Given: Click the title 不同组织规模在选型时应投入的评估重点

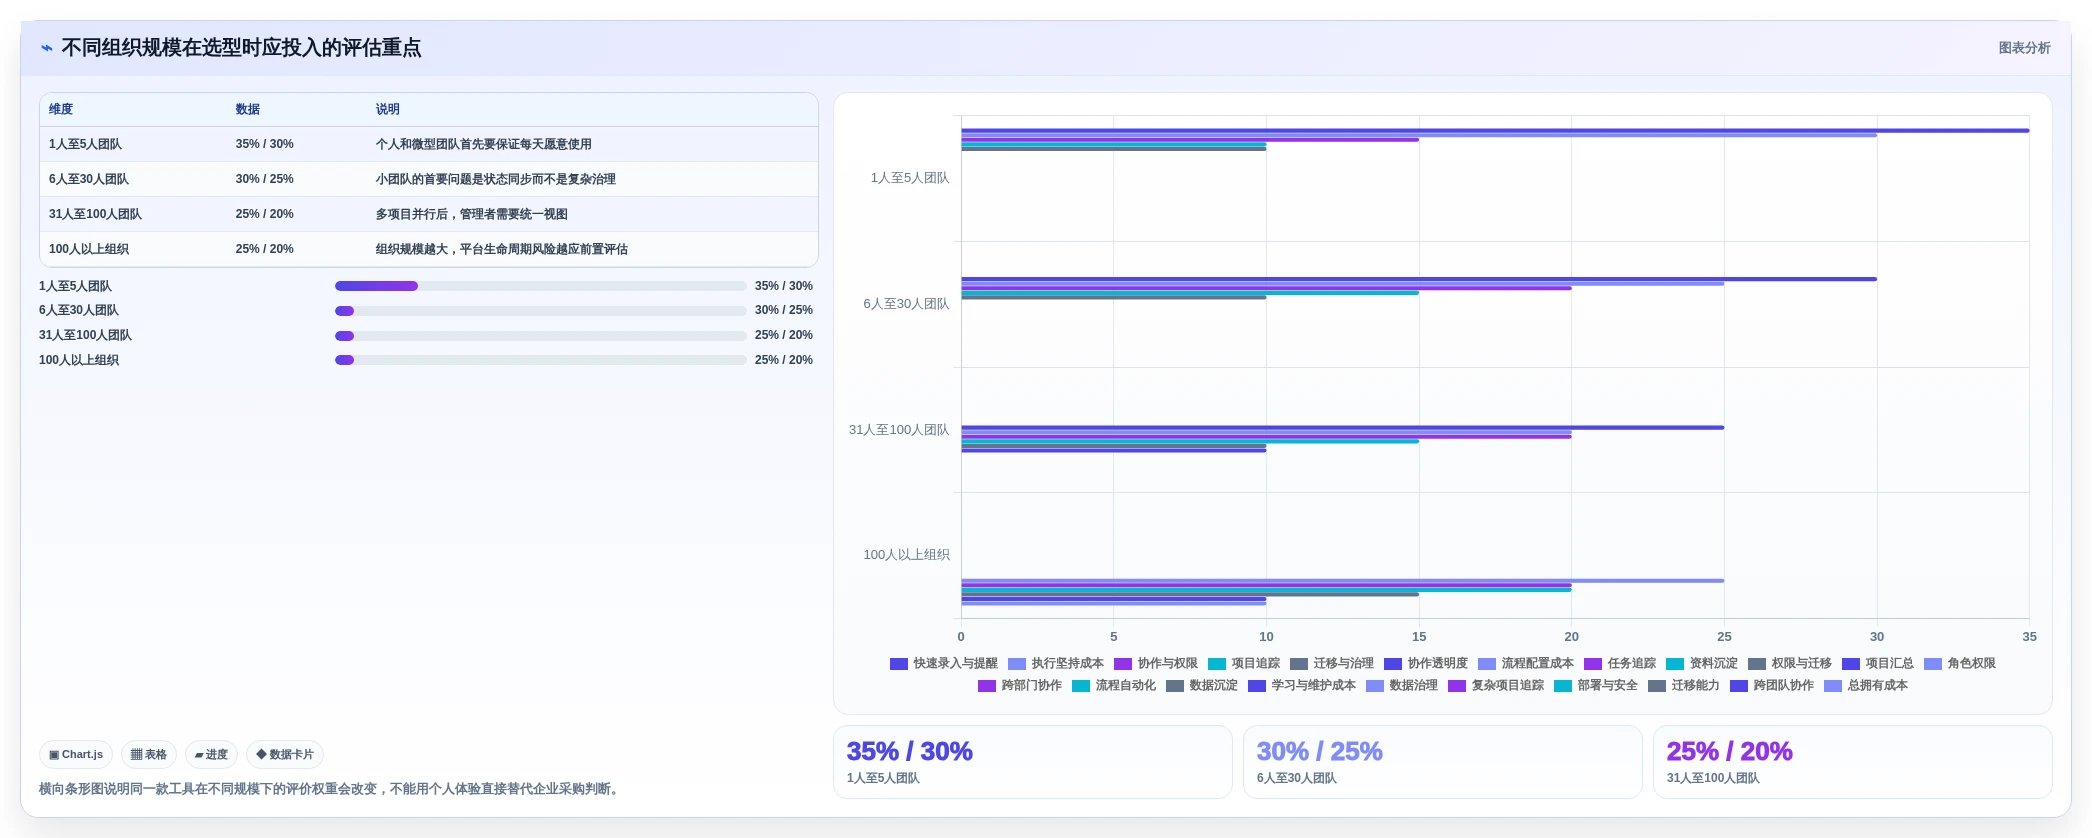Looking at the screenshot, I should click(241, 48).
